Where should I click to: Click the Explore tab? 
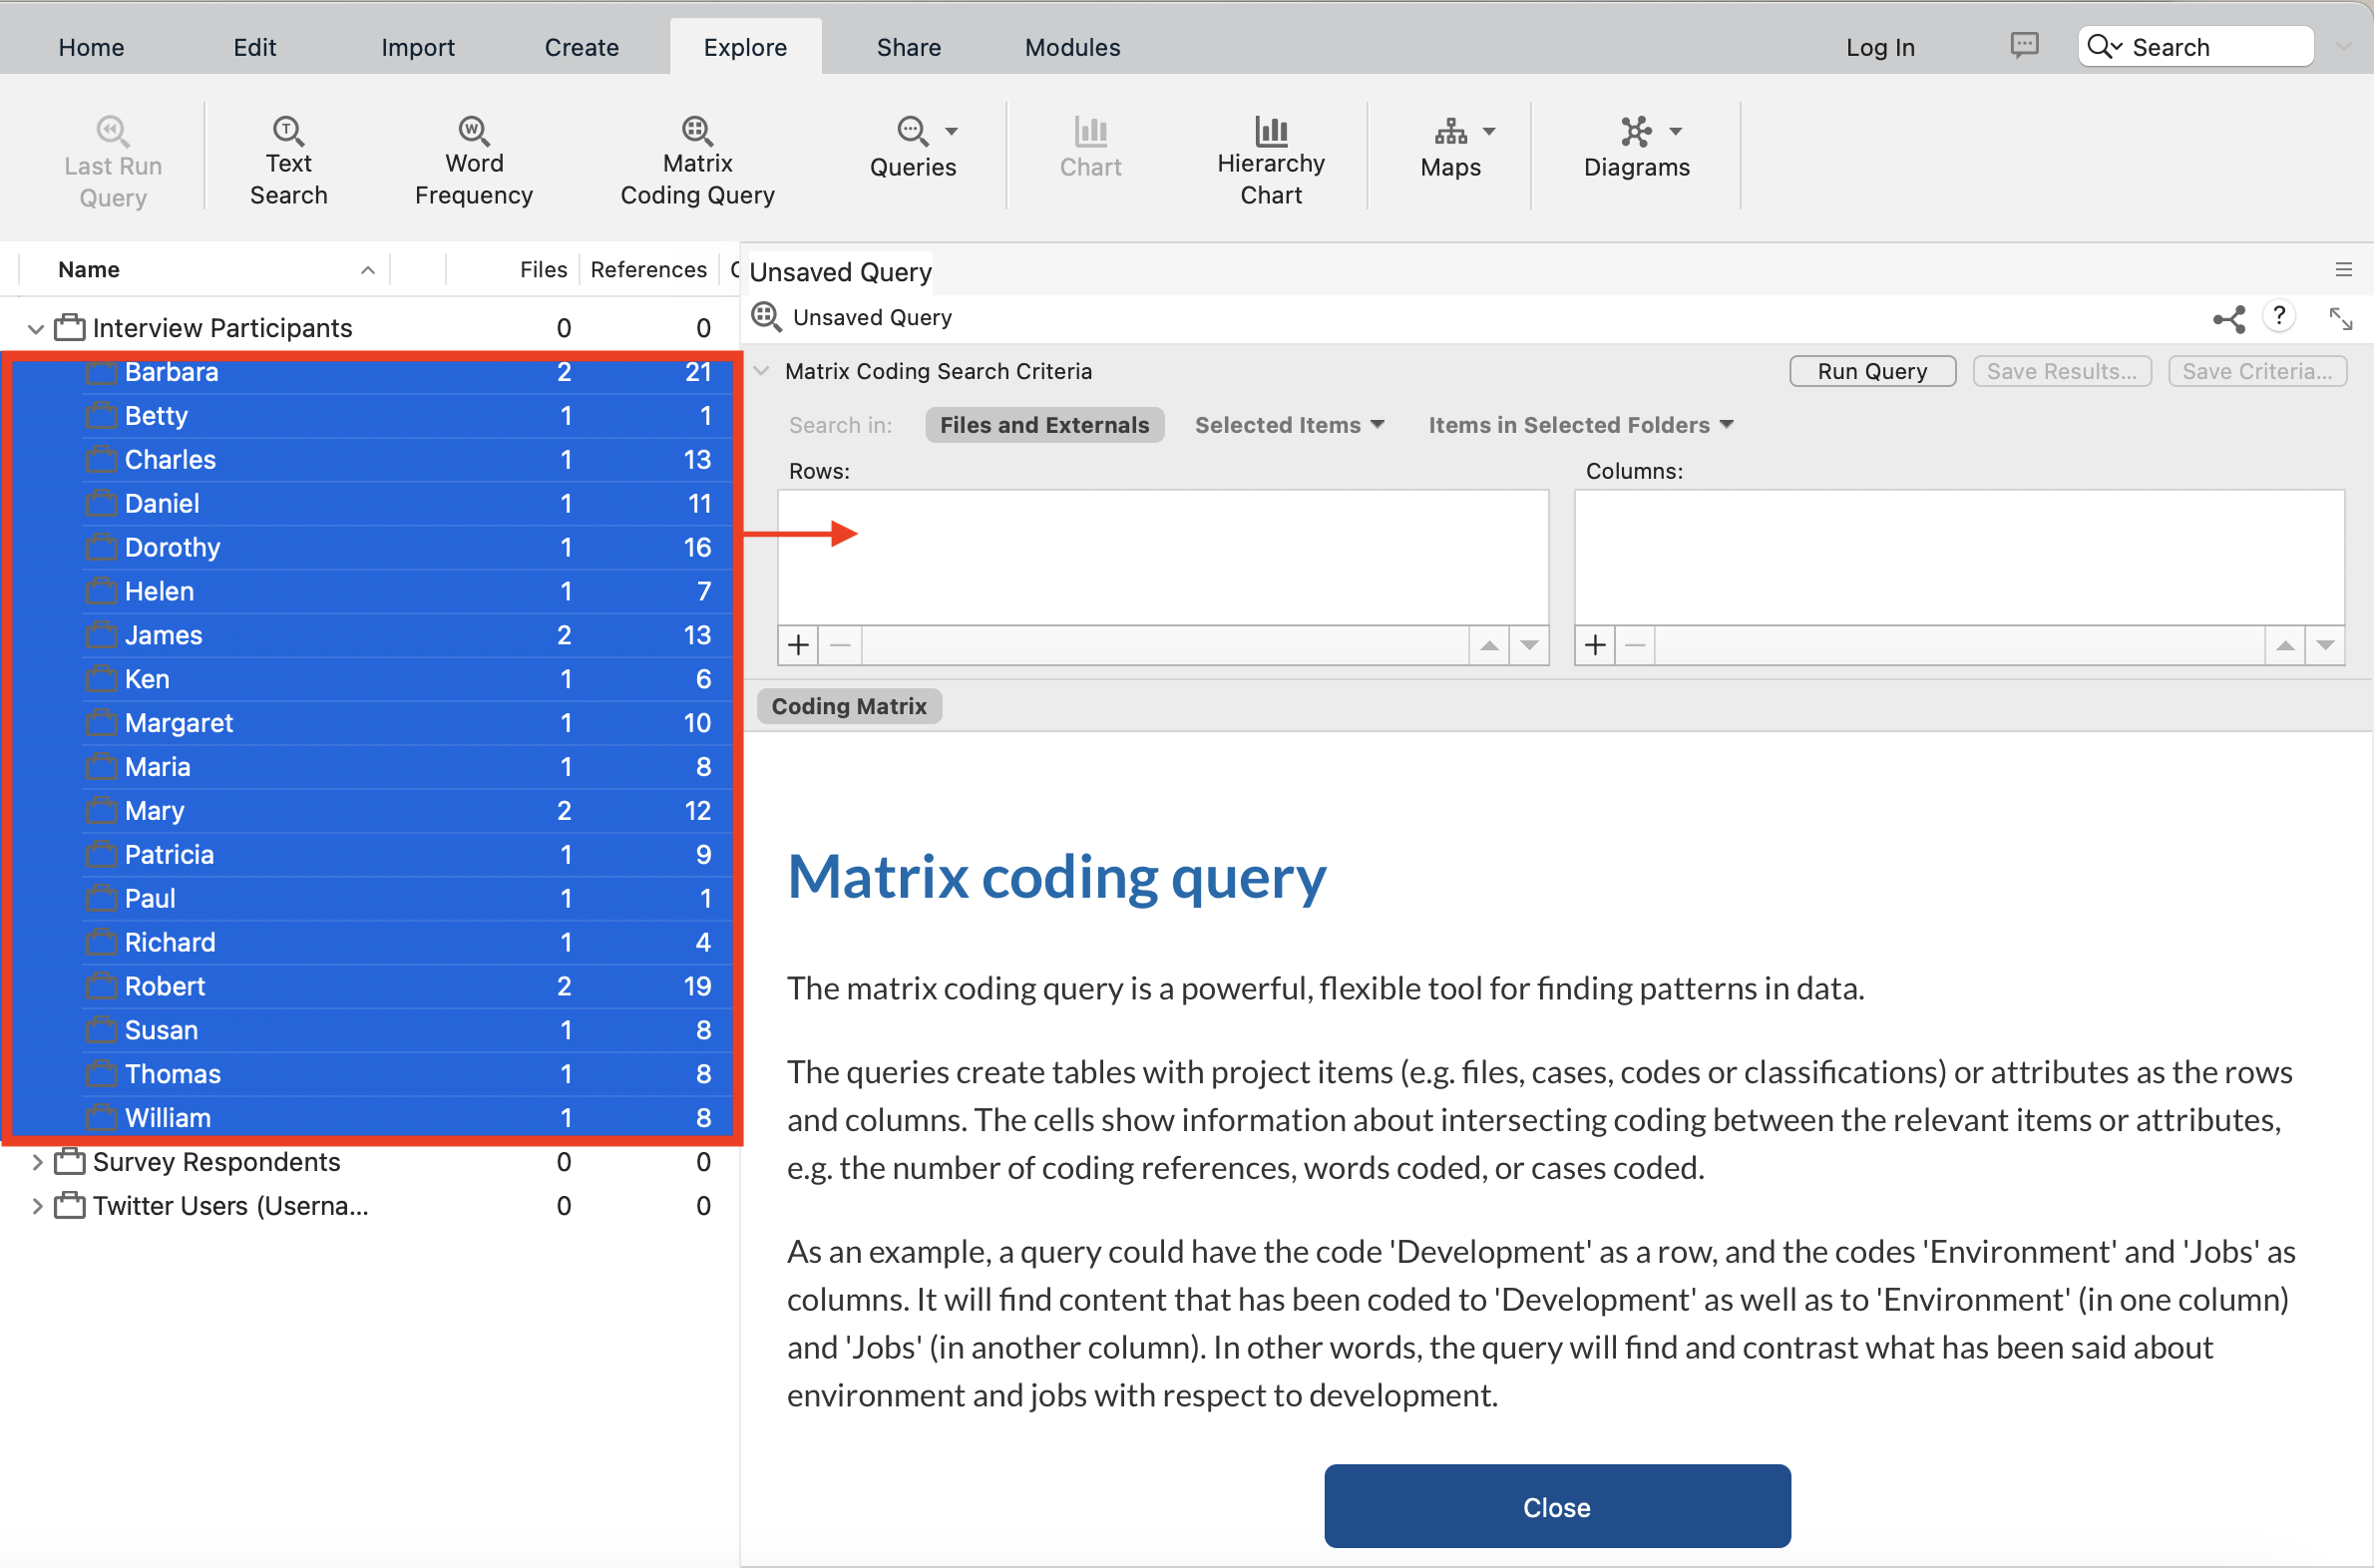click(x=743, y=47)
